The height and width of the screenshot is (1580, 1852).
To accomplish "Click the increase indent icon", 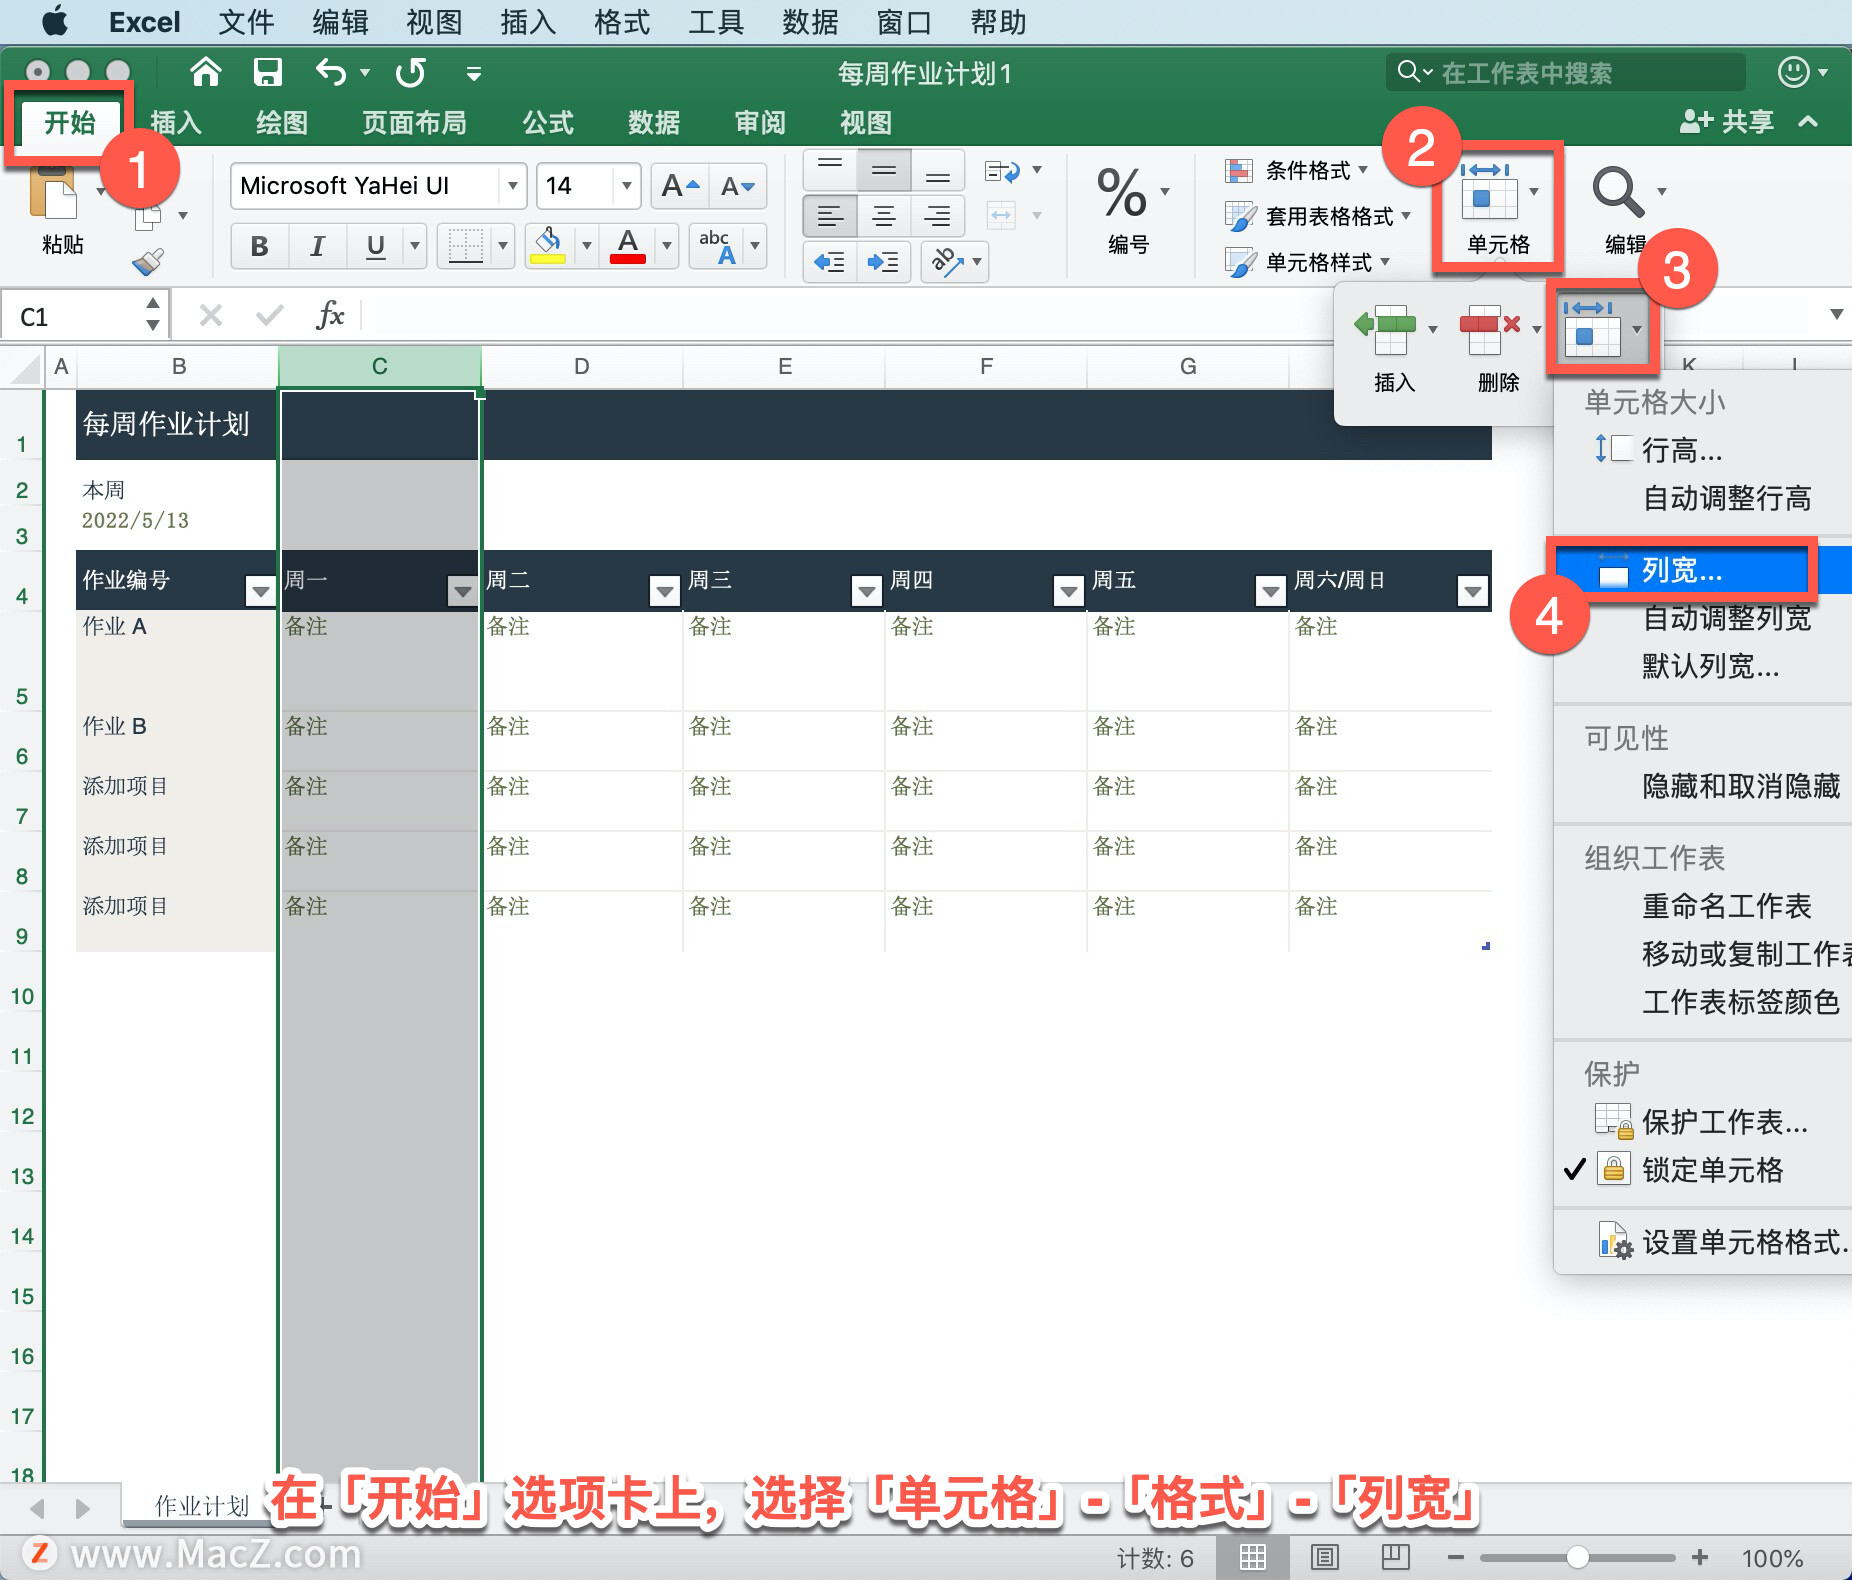I will pos(883,262).
